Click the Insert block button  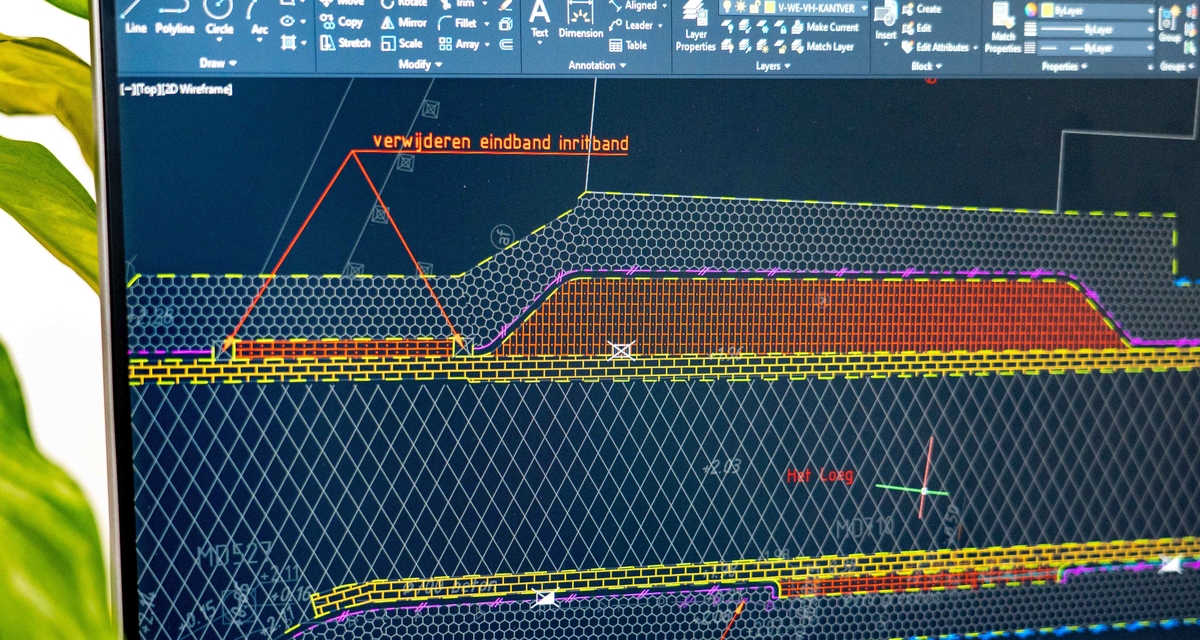[x=886, y=22]
